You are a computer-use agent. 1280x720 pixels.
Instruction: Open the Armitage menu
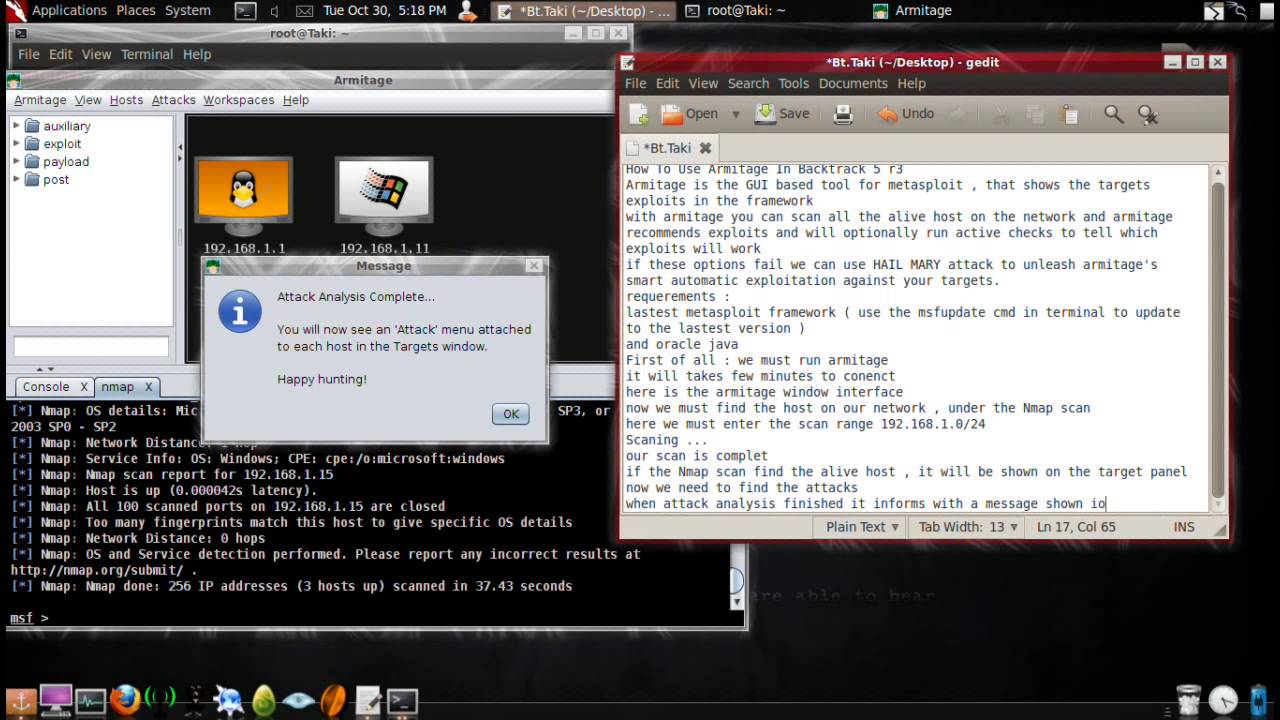pos(40,100)
